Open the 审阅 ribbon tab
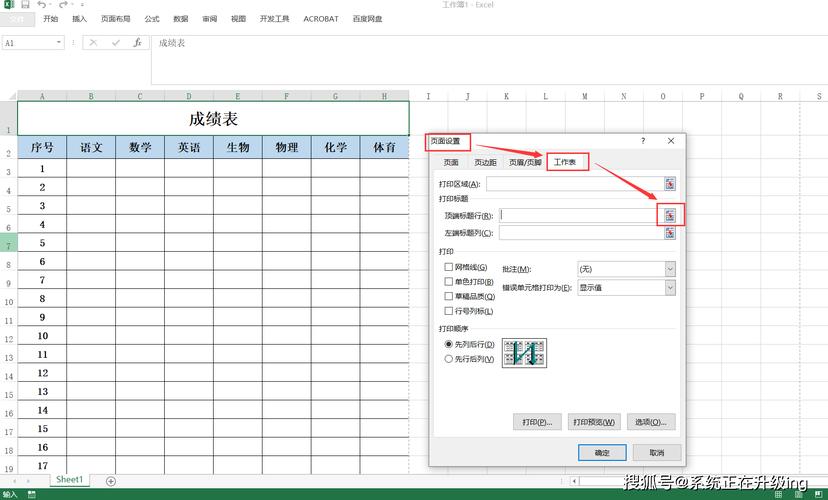The image size is (828, 500). point(210,19)
